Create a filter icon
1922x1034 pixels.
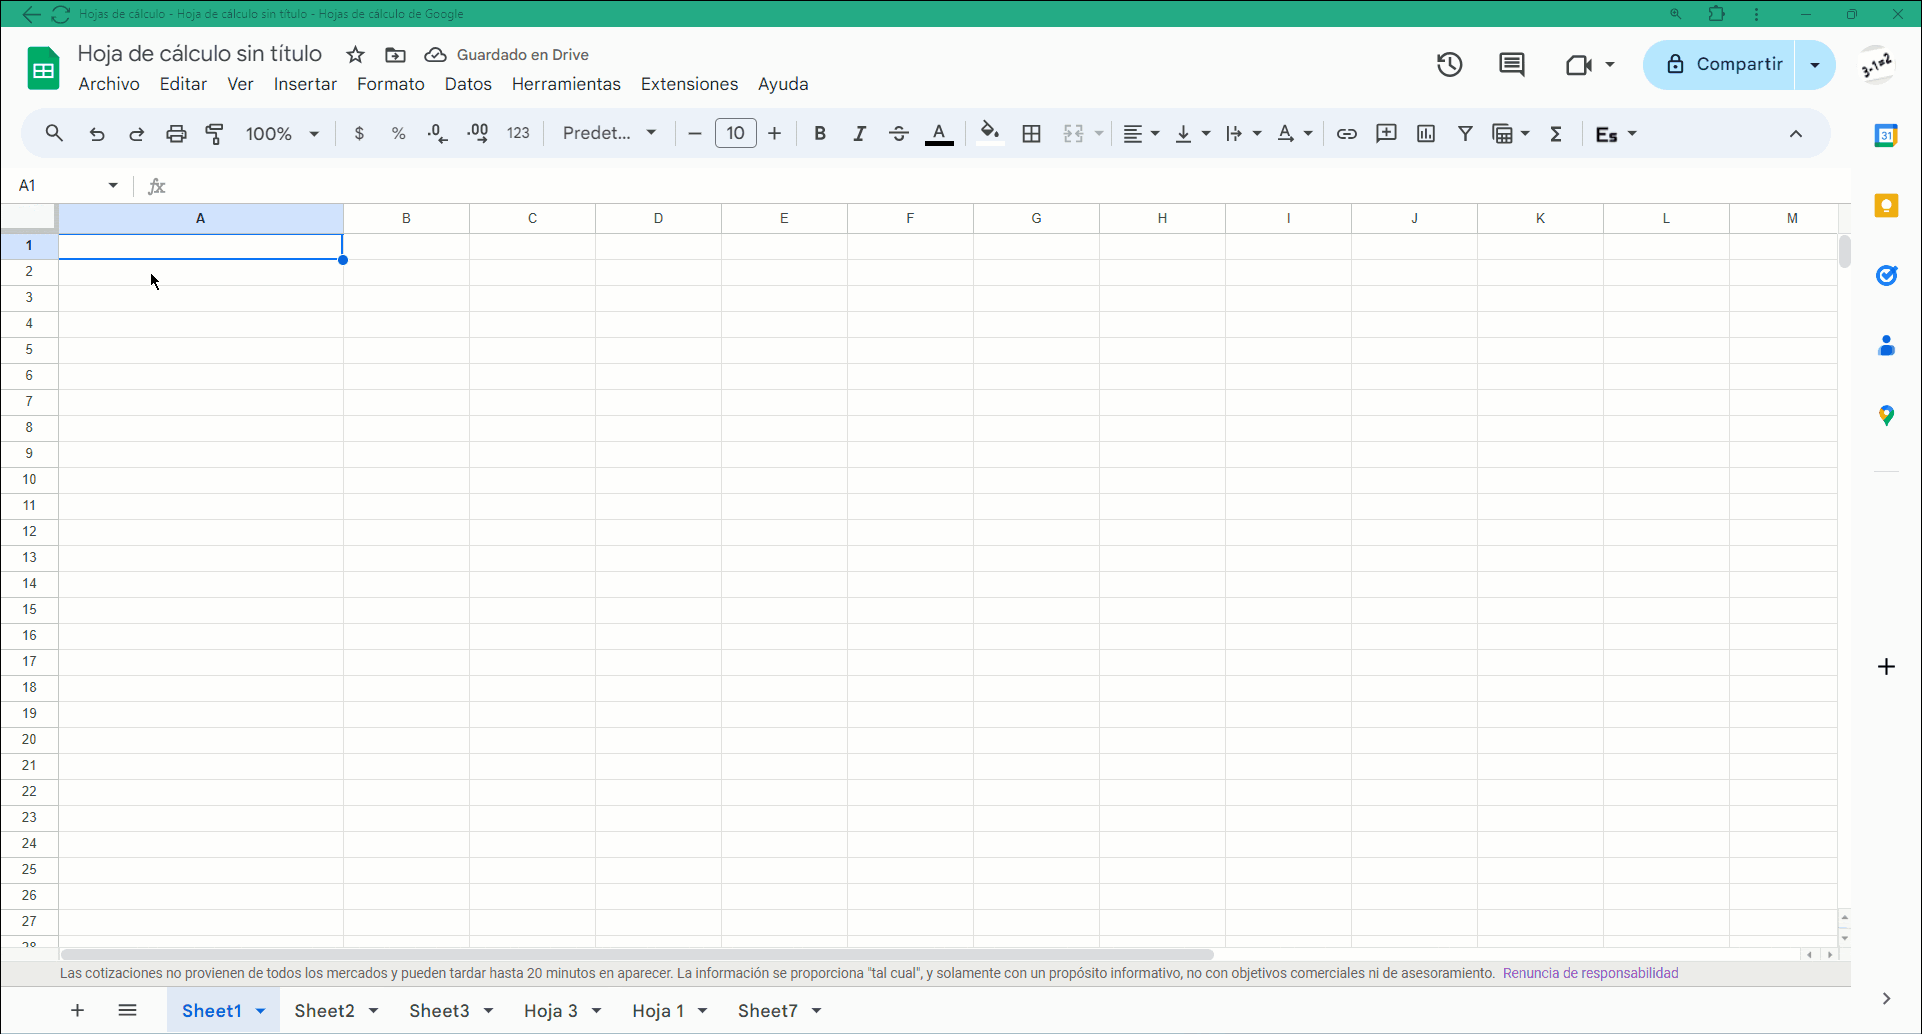click(1465, 134)
